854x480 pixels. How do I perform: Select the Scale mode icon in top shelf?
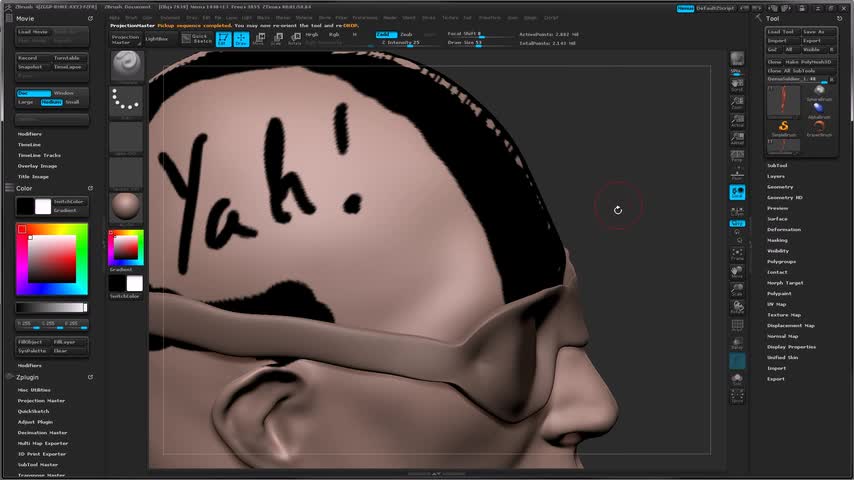click(277, 39)
